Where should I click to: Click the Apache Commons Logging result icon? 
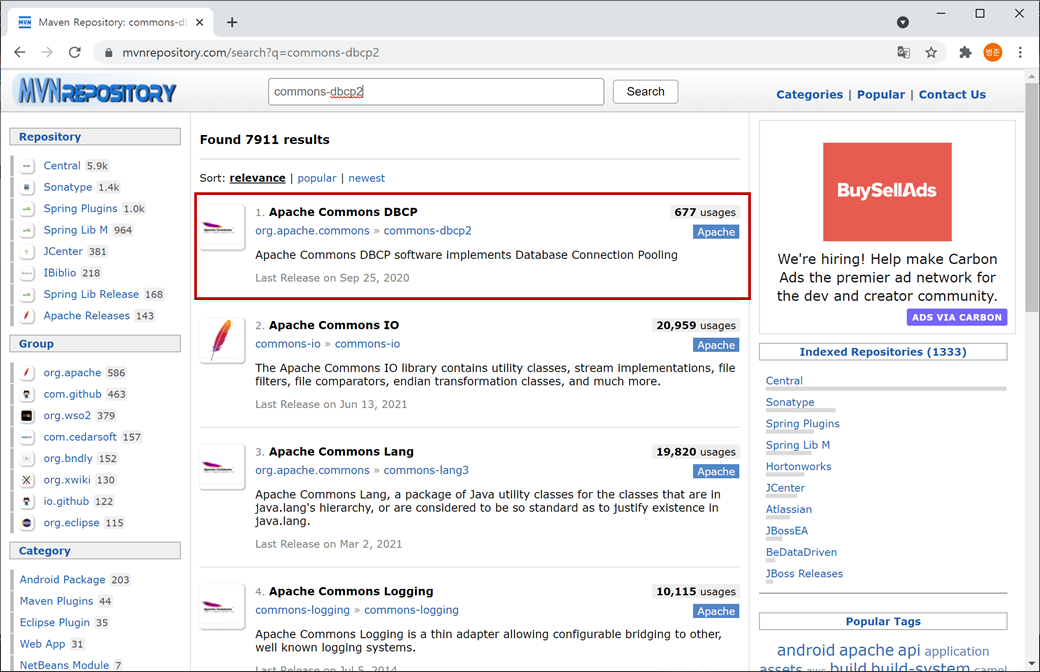point(222,606)
